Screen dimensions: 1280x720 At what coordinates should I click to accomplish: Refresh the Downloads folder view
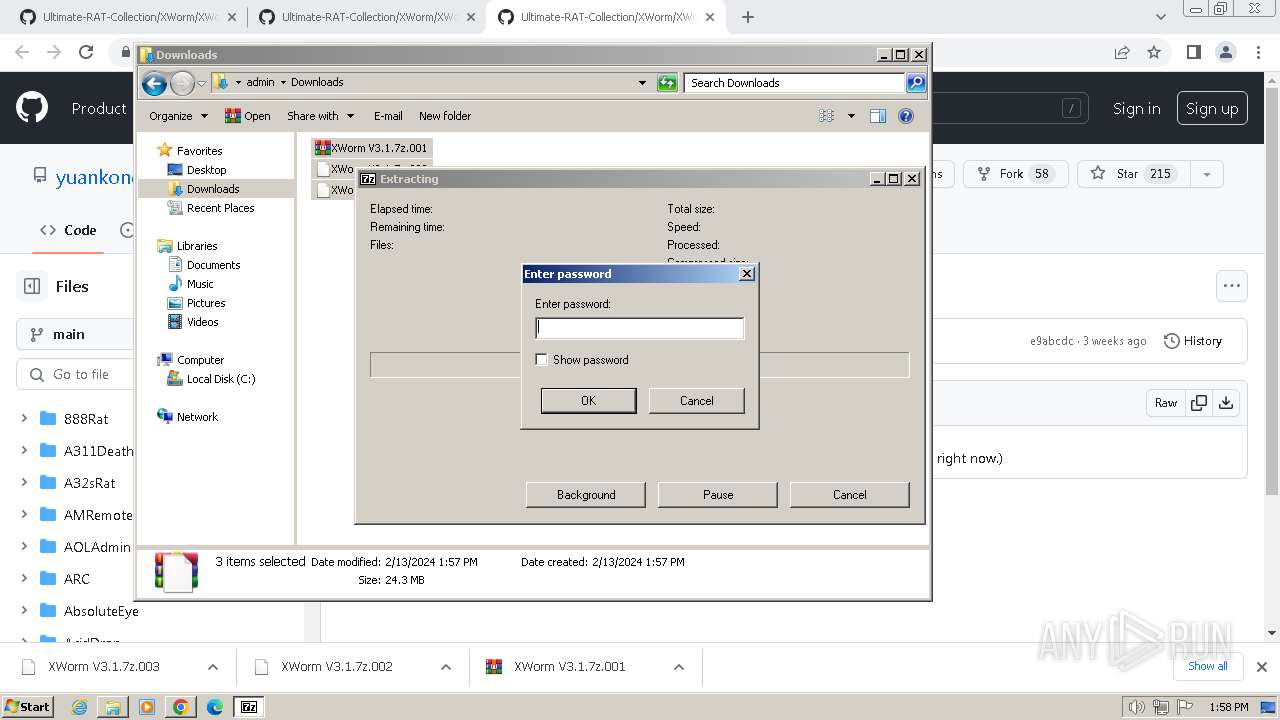pyautogui.click(x=667, y=83)
